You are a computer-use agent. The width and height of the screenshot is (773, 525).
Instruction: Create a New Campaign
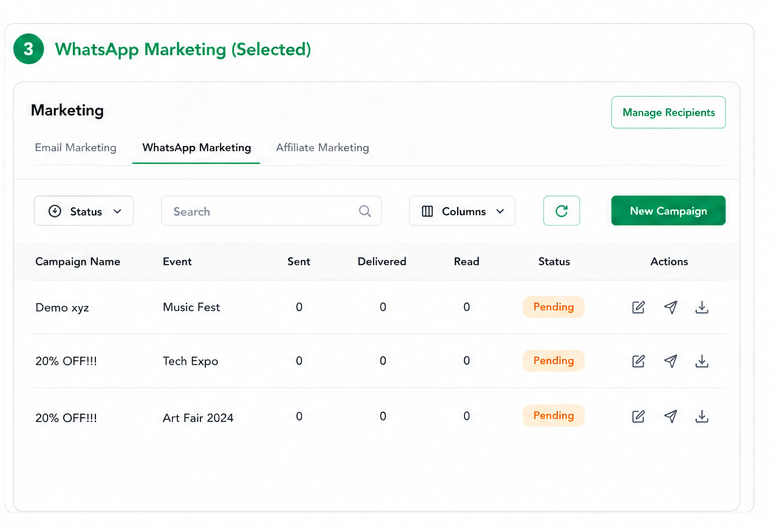pyautogui.click(x=668, y=210)
